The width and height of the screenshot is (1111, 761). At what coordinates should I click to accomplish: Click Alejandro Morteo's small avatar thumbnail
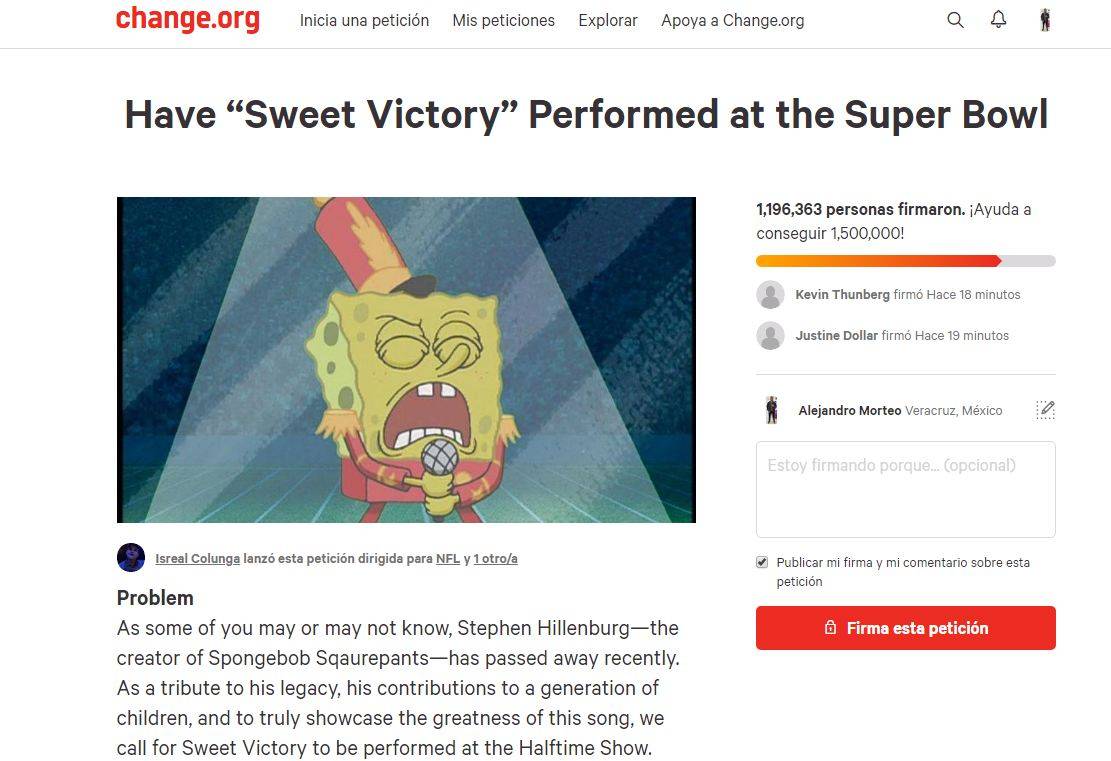[x=771, y=409]
